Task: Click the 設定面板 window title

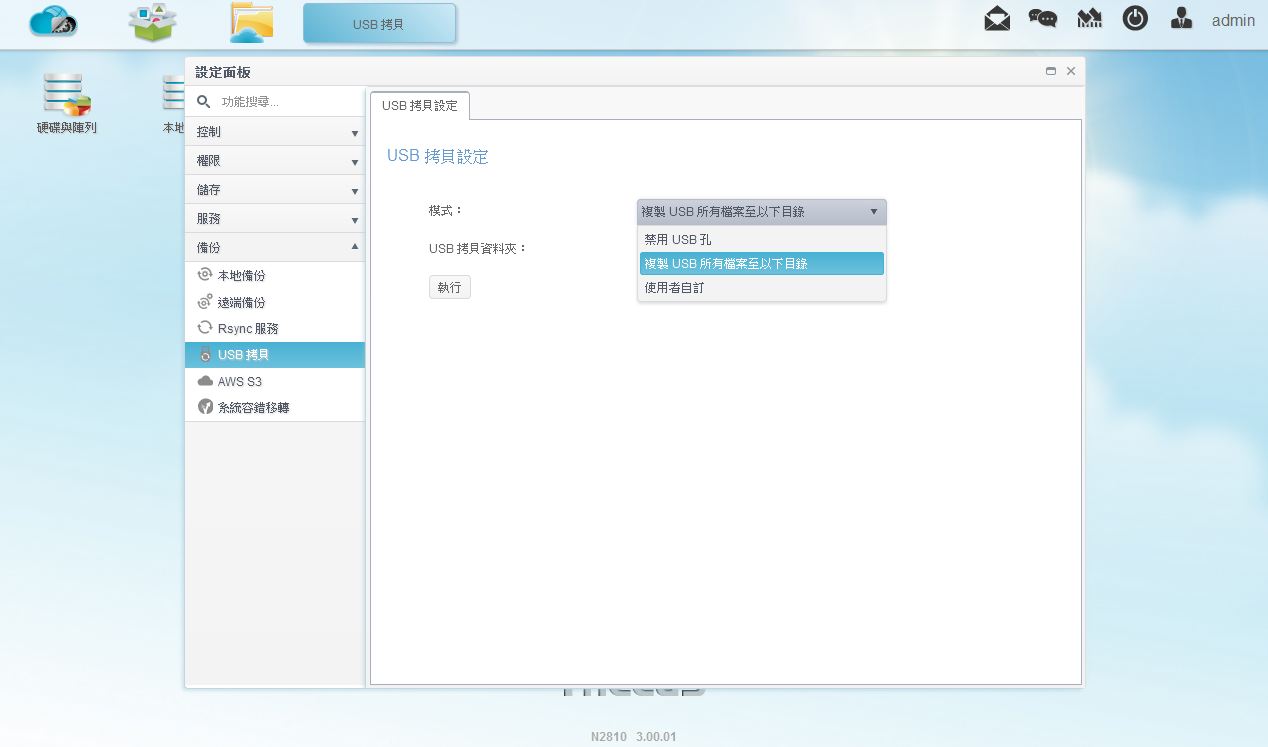Action: pyautogui.click(x=223, y=72)
